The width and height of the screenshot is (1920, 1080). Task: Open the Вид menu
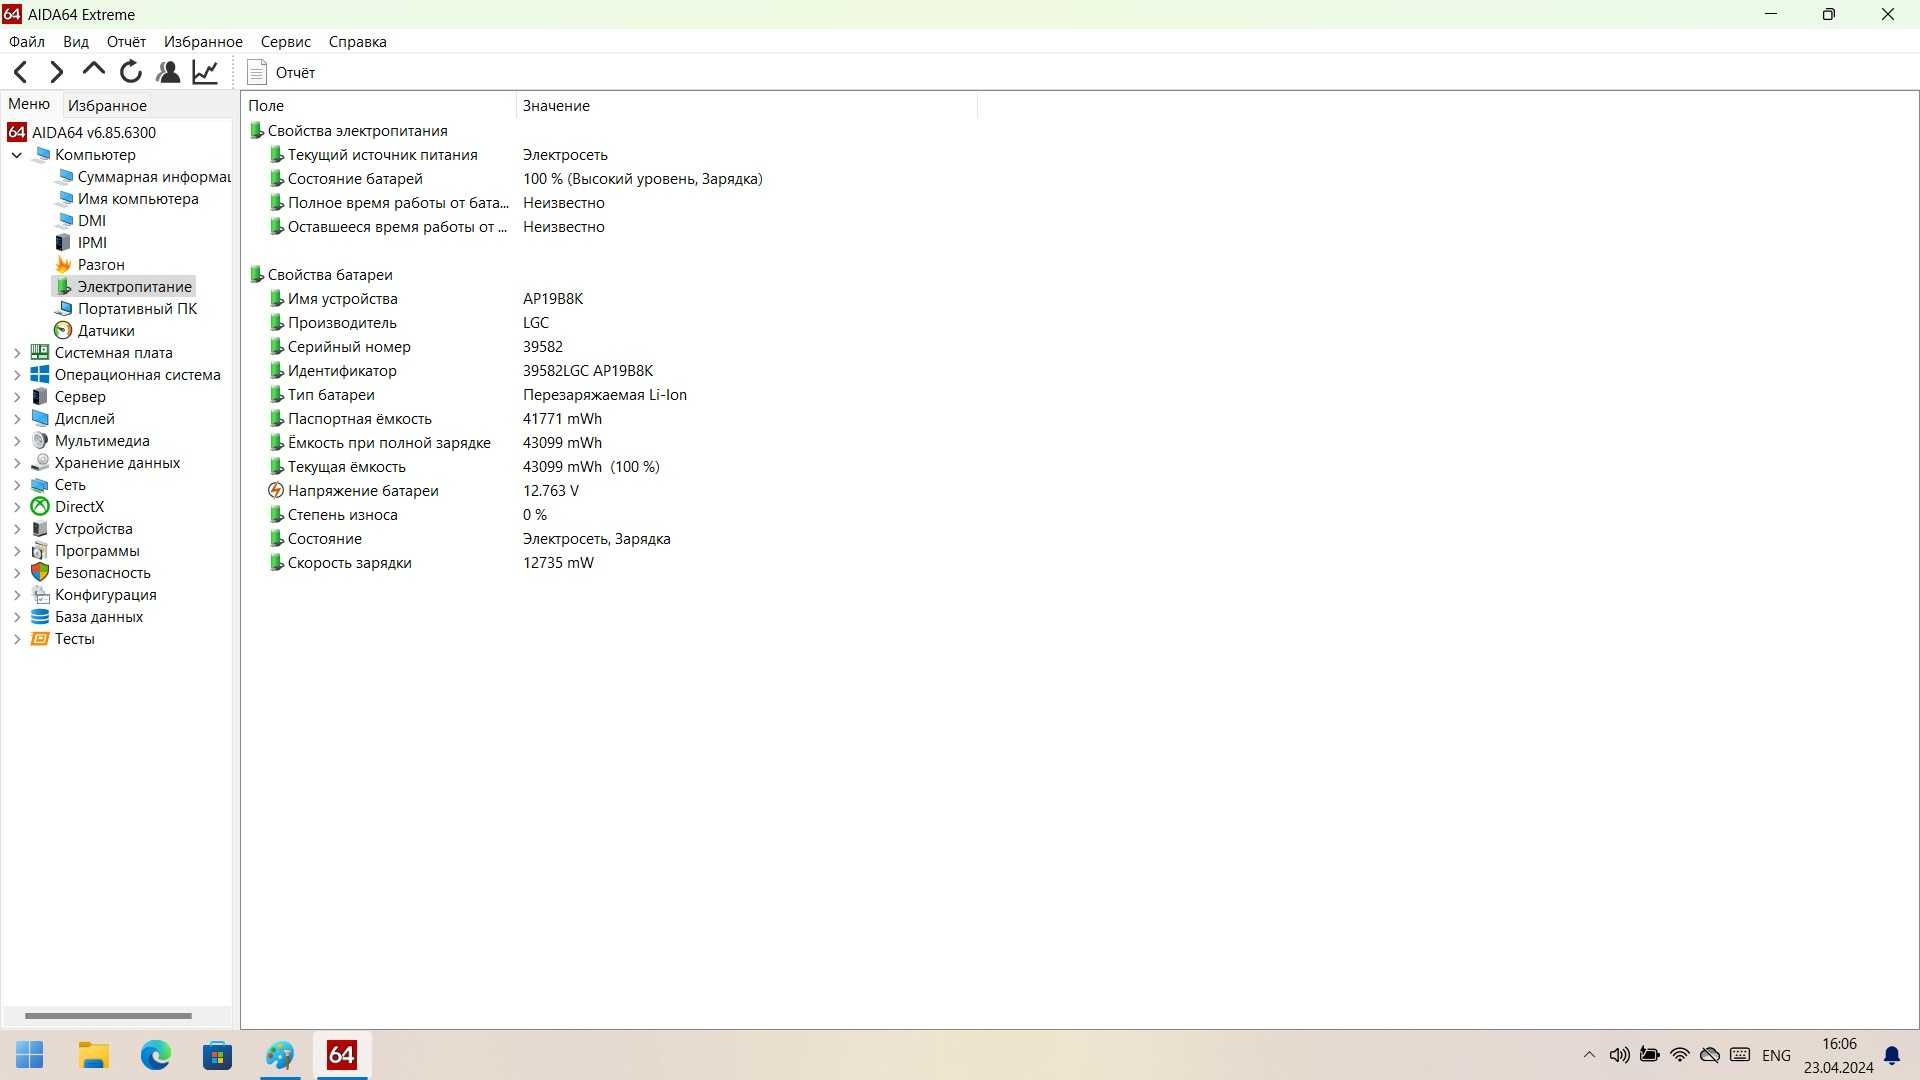coord(76,42)
